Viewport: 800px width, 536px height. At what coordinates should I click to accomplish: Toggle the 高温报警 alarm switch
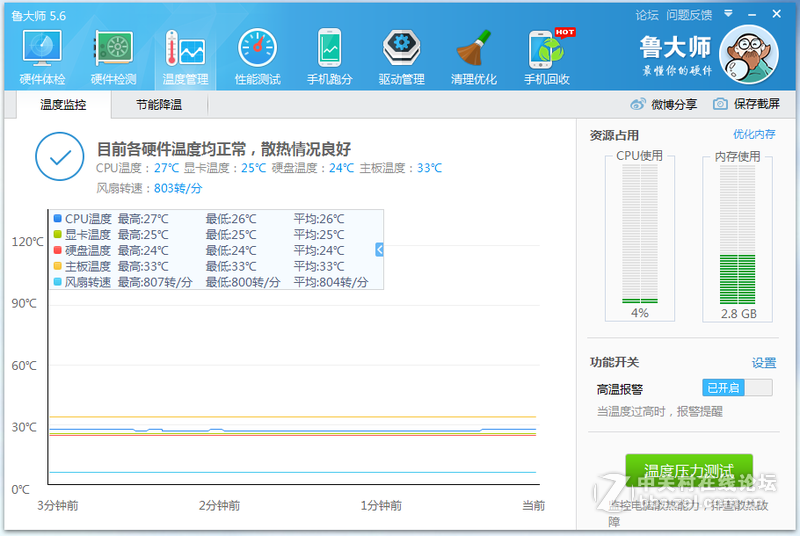click(x=737, y=388)
